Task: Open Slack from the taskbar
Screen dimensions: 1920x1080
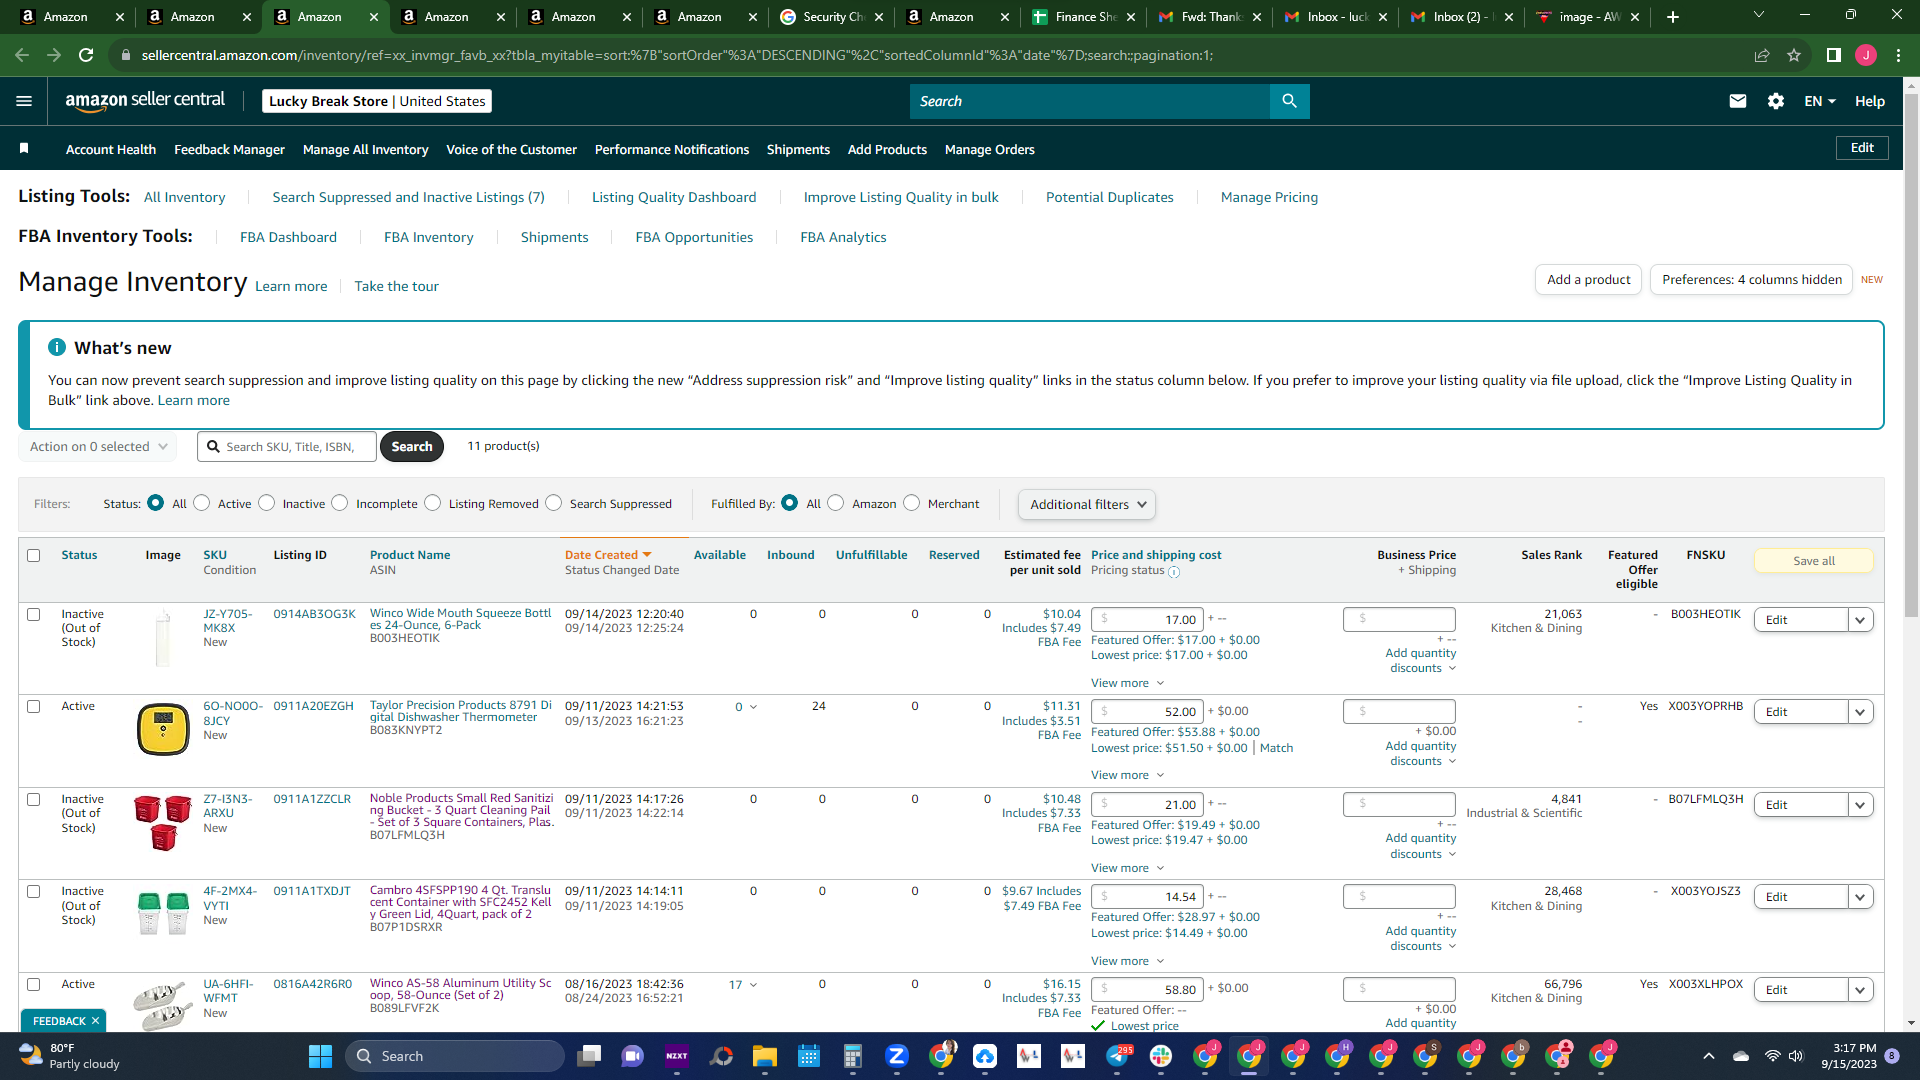Action: point(1161,1056)
